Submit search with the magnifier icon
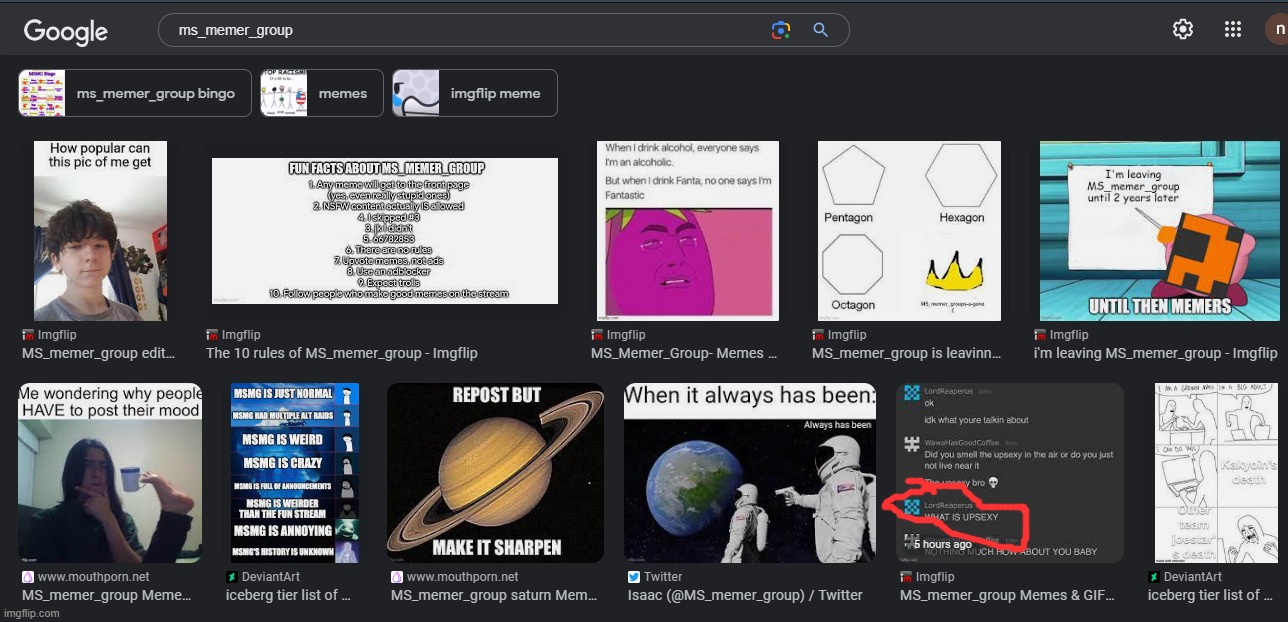This screenshot has height=622, width=1288. click(x=820, y=30)
